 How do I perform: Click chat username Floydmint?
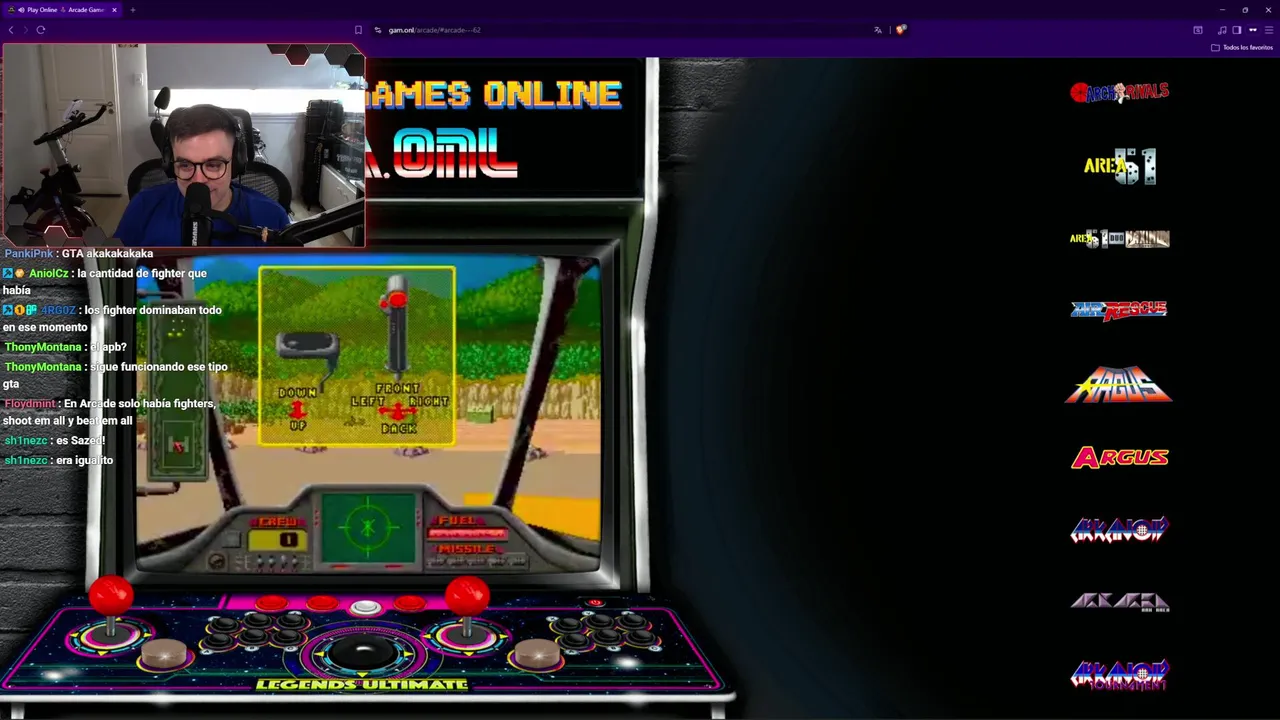coord(29,404)
